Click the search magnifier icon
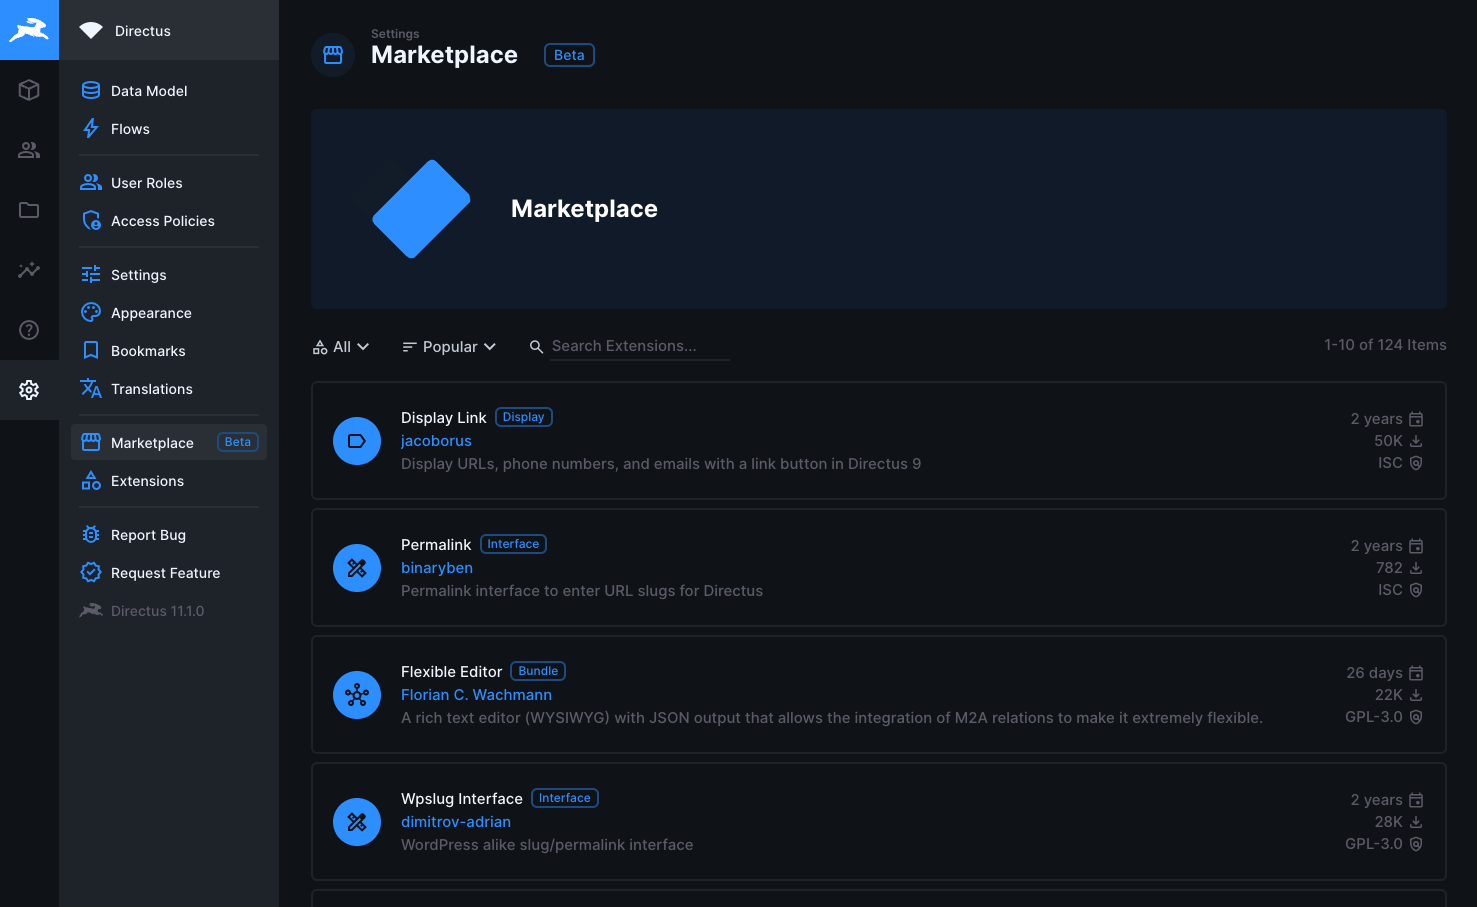The width and height of the screenshot is (1477, 907). [x=536, y=346]
